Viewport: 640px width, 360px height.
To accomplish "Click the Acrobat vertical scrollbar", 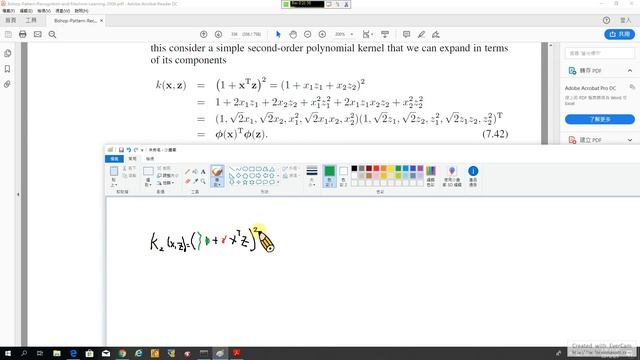I will (x=551, y=94).
